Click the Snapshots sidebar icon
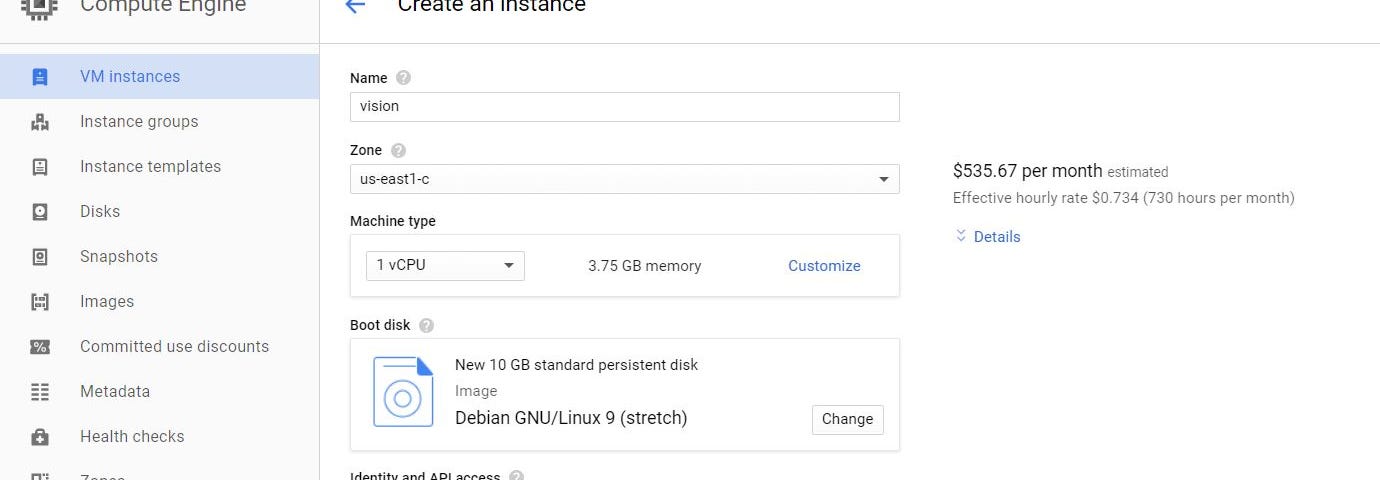1380x480 pixels. (x=40, y=257)
